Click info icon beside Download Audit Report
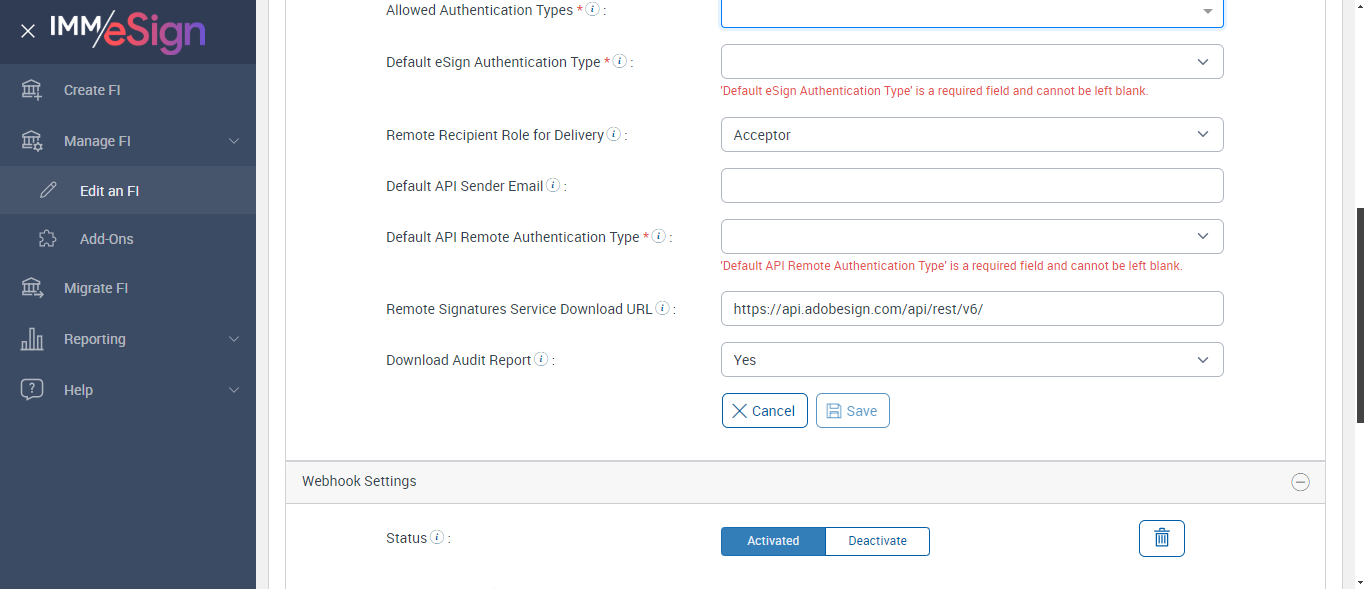1366x589 pixels. pyautogui.click(x=541, y=360)
